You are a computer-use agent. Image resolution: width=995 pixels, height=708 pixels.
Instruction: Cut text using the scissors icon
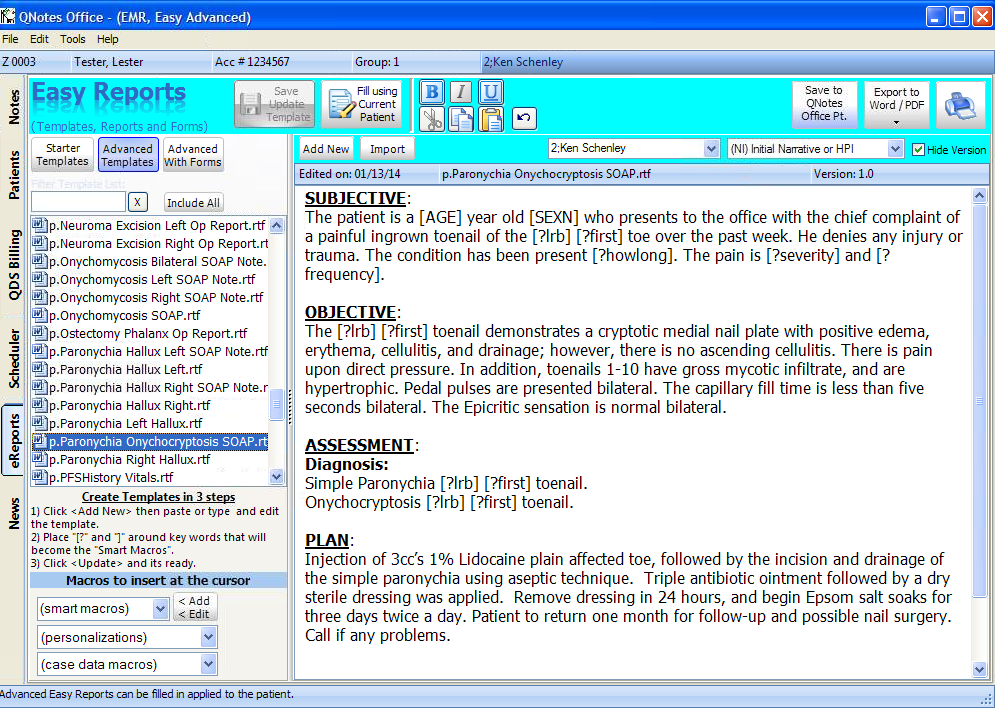coord(430,118)
